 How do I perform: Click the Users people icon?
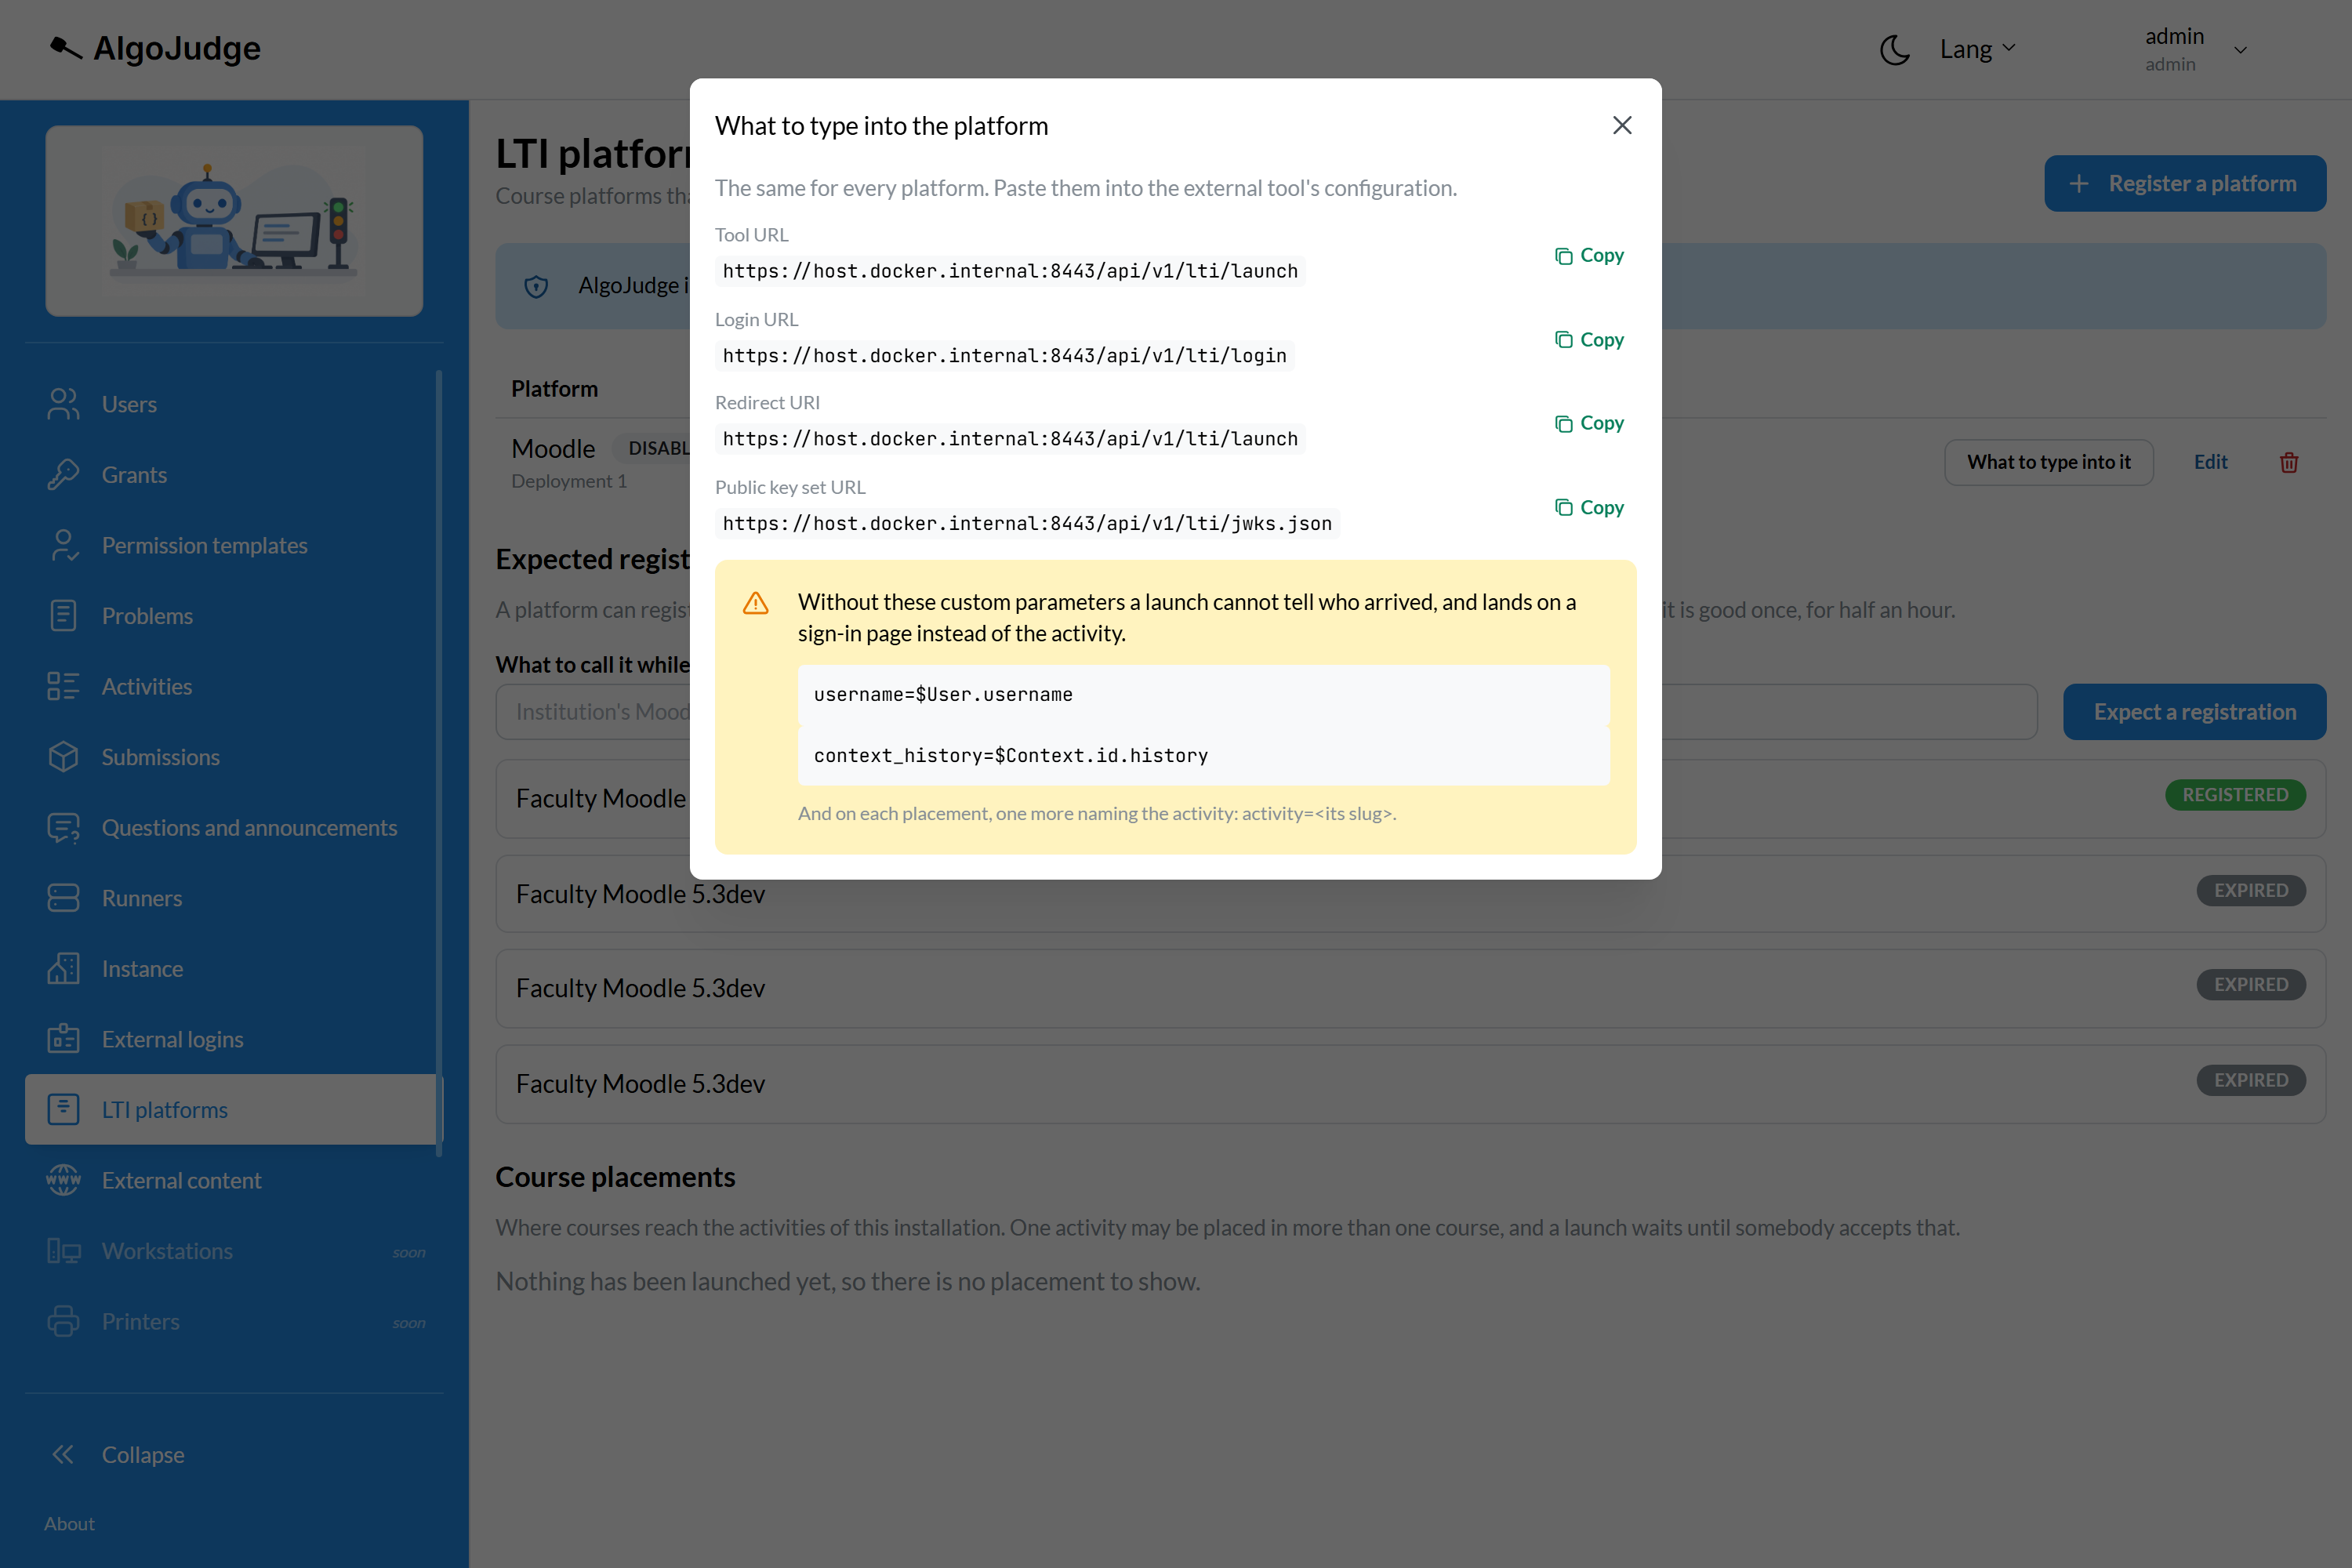(x=63, y=404)
